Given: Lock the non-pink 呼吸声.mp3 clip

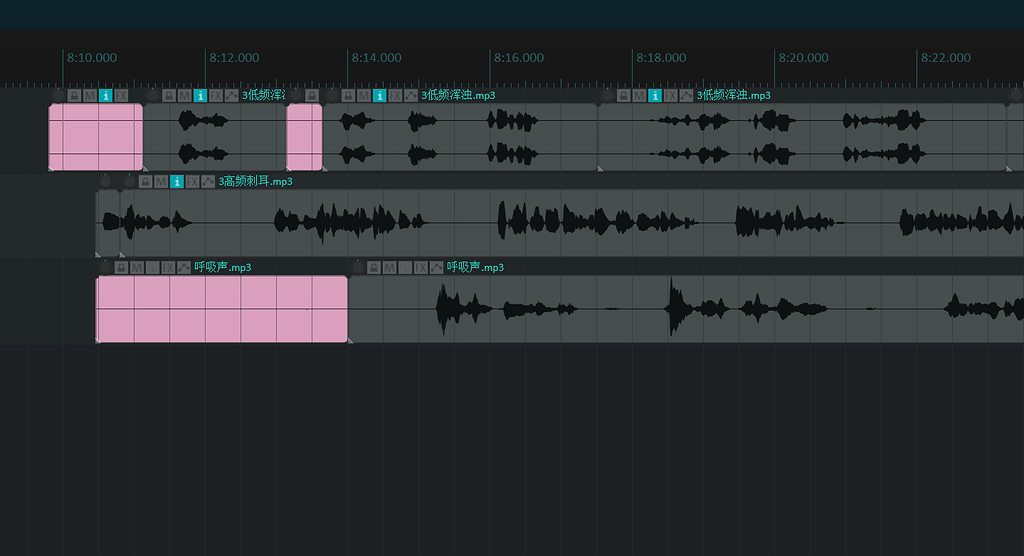Looking at the screenshot, I should 374,268.
